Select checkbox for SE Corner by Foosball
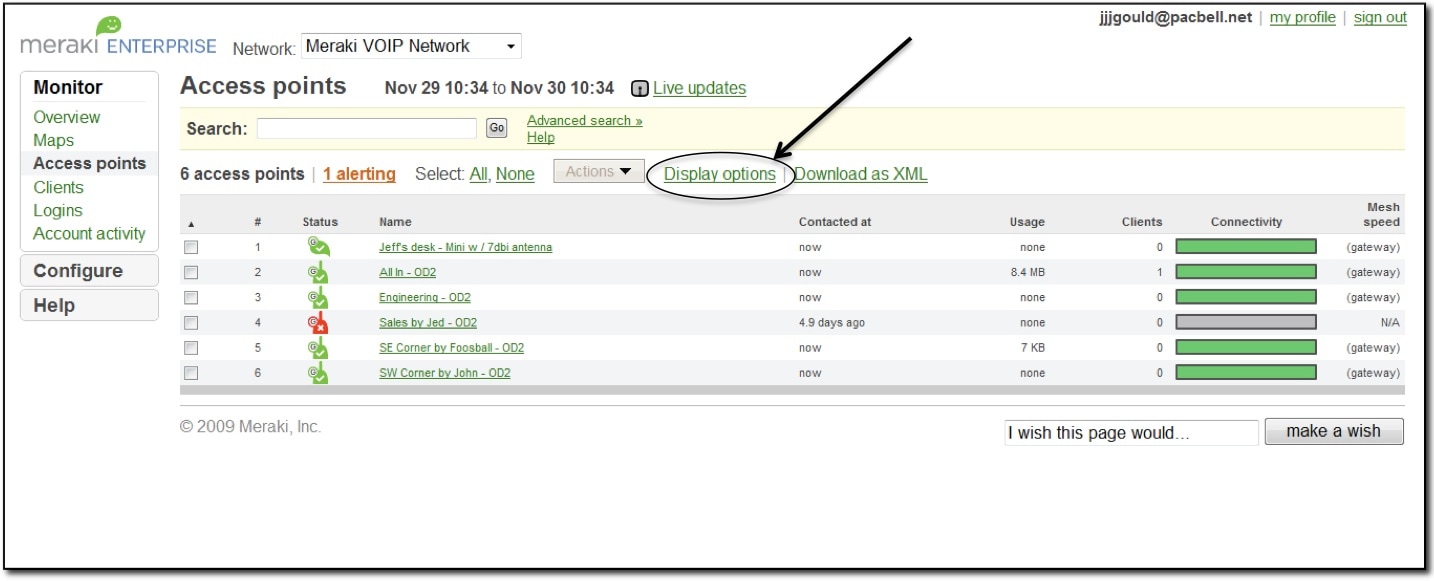 [x=191, y=348]
